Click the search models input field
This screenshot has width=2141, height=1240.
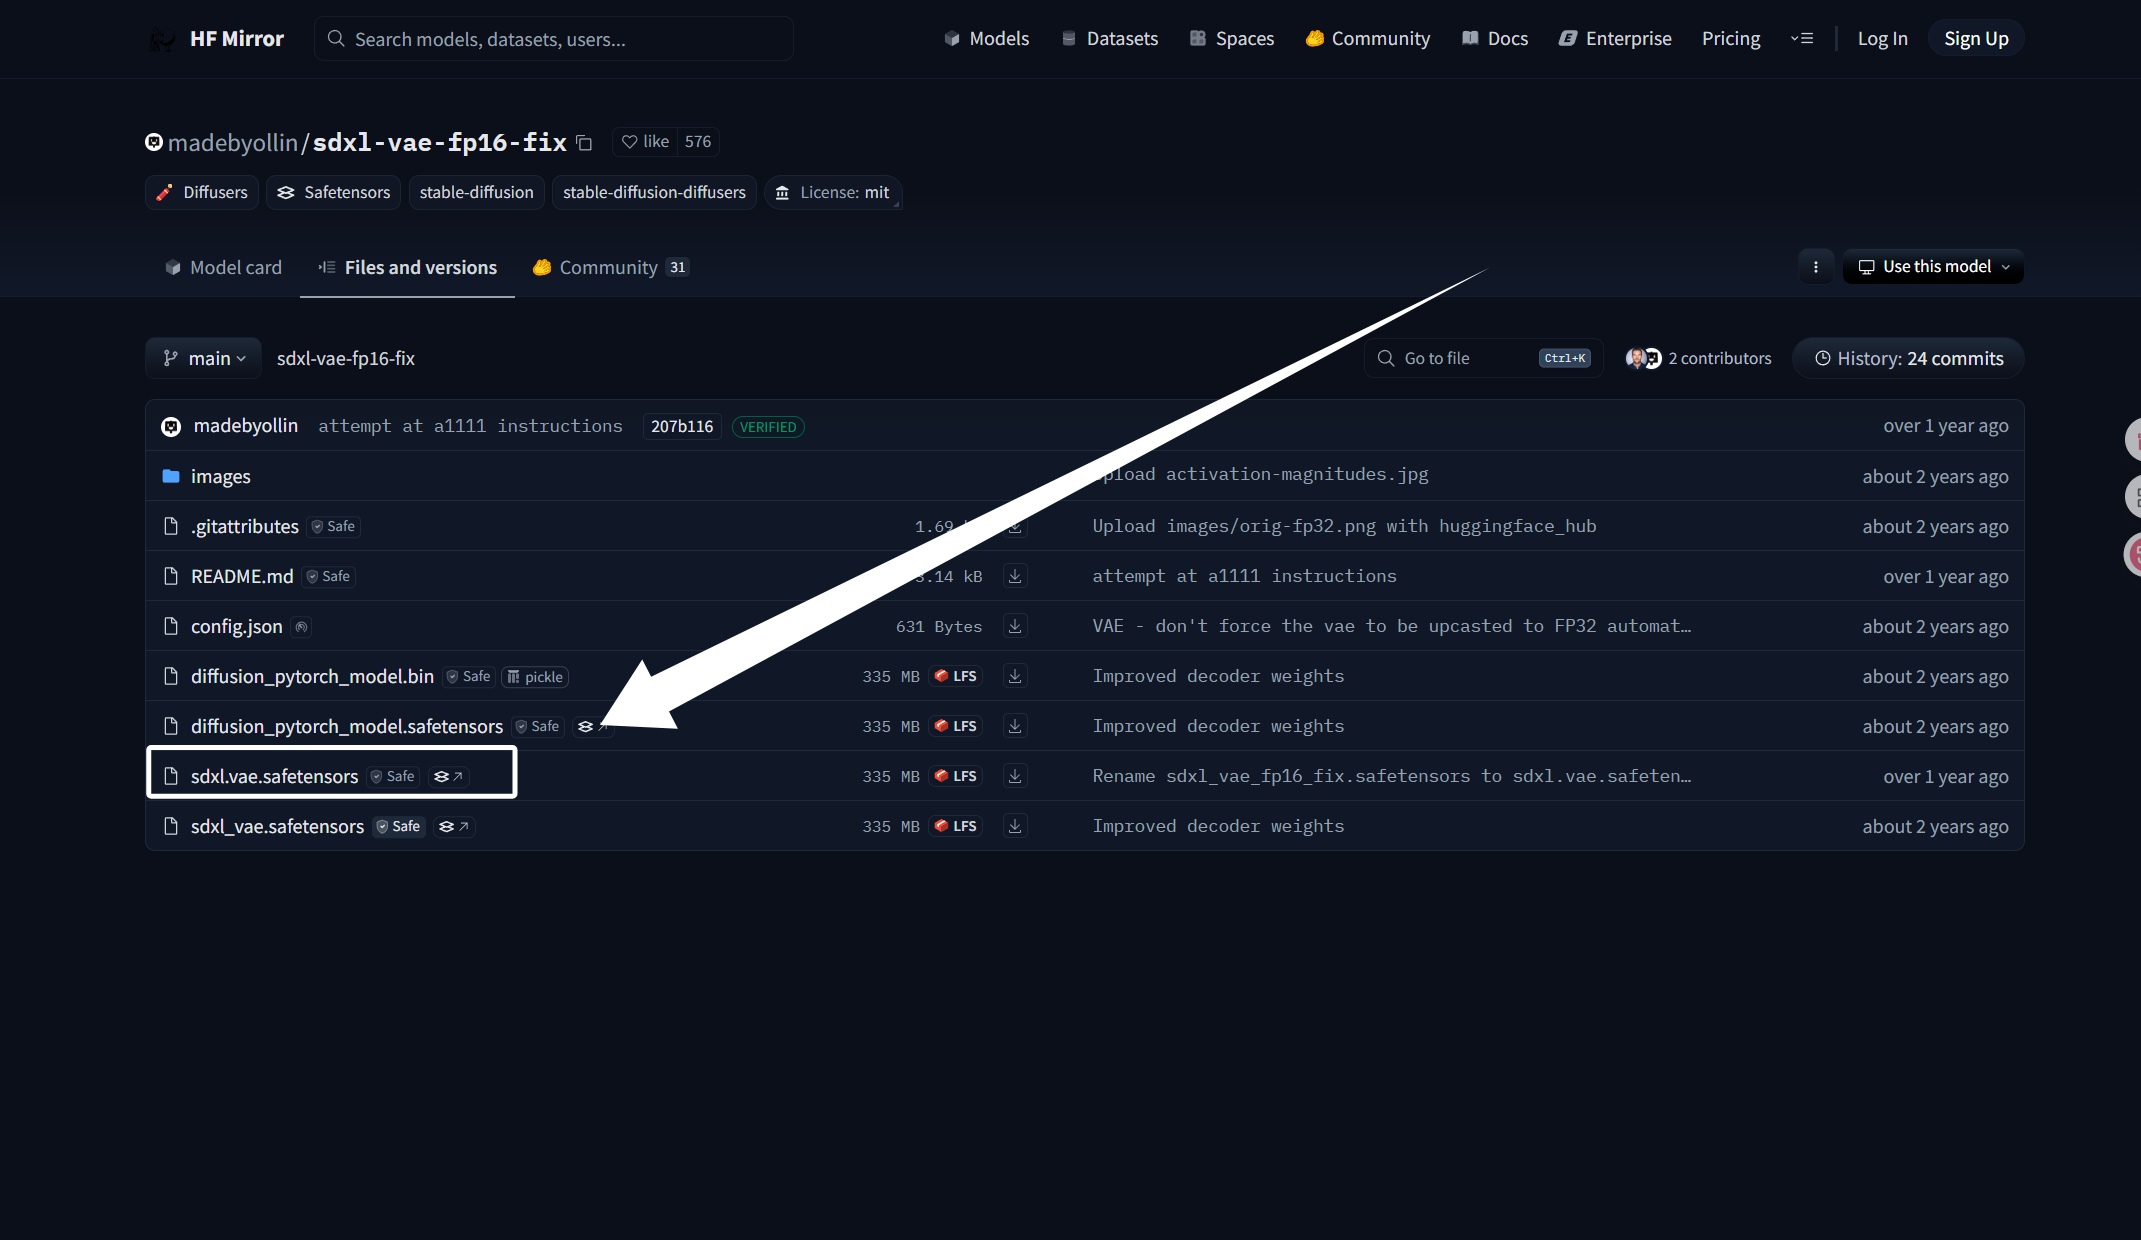coord(554,39)
